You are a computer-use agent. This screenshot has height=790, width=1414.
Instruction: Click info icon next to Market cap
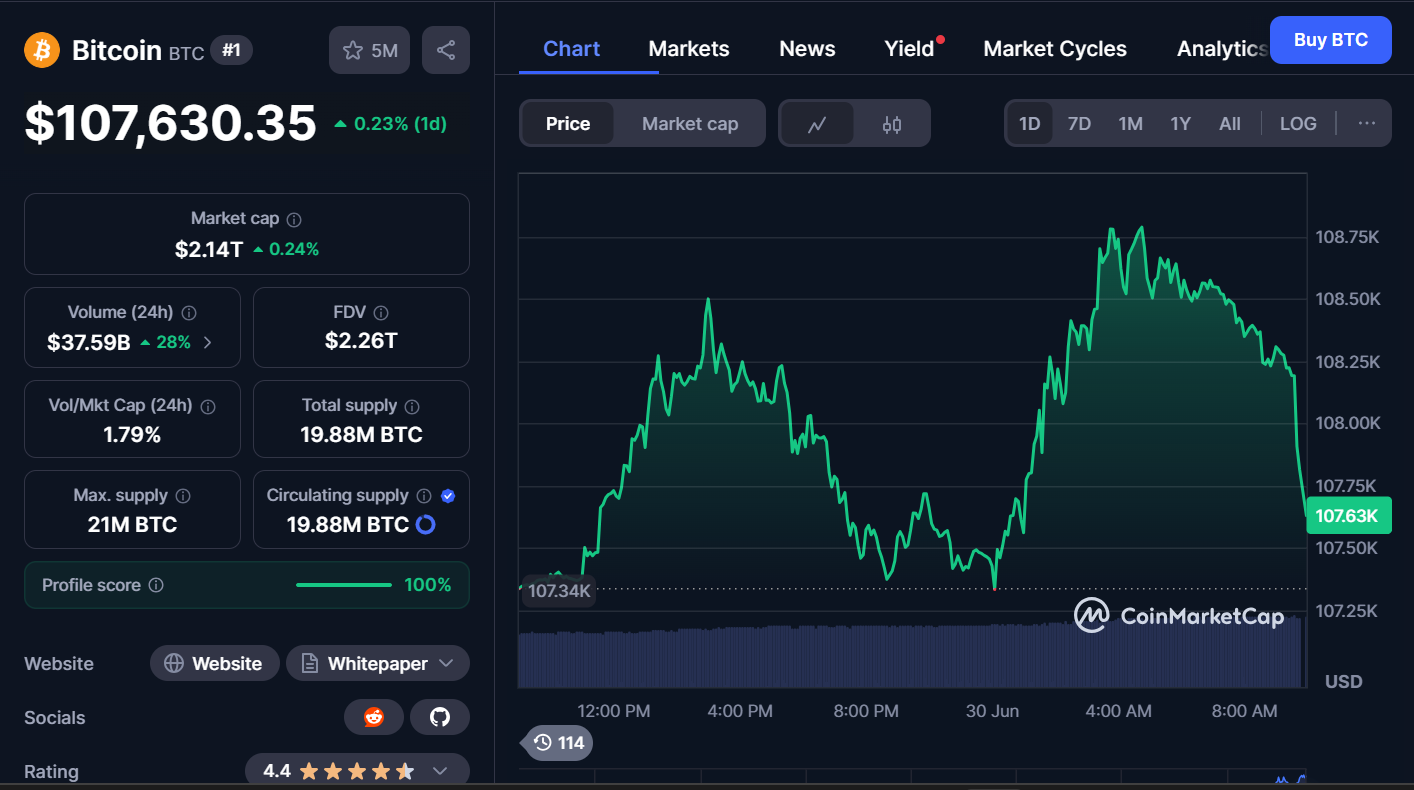tap(294, 219)
